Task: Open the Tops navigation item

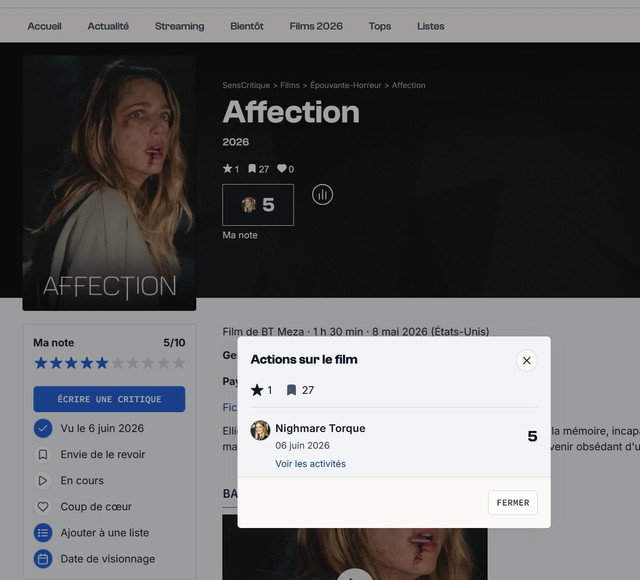Action: point(380,26)
